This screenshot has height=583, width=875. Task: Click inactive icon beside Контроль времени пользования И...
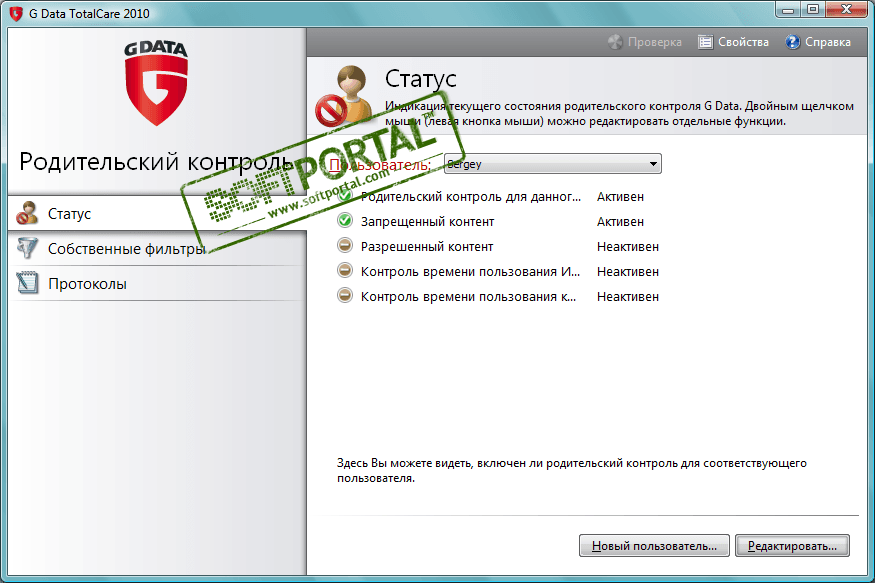(x=345, y=271)
